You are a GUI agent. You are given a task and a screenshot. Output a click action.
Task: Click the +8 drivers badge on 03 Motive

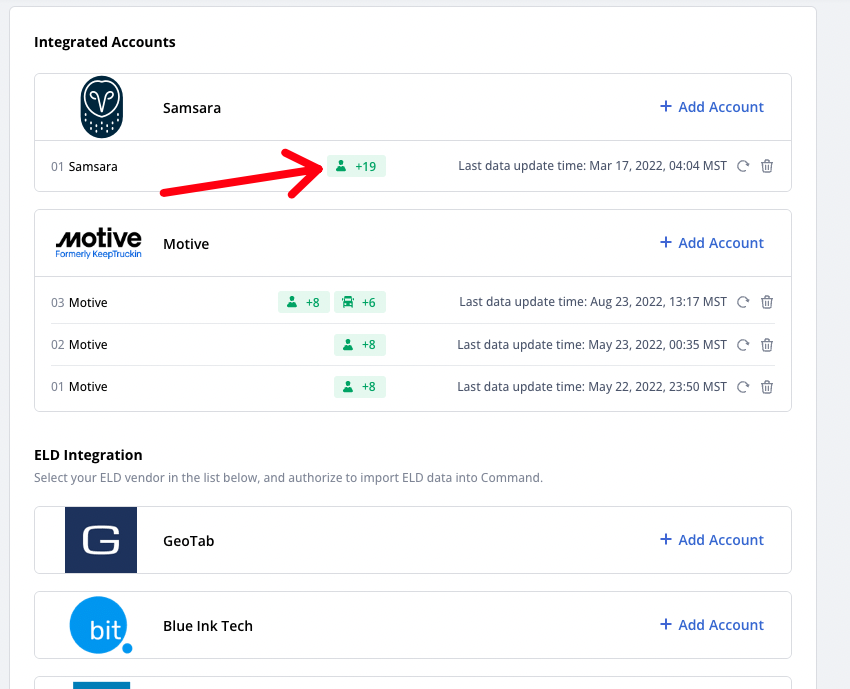point(304,302)
